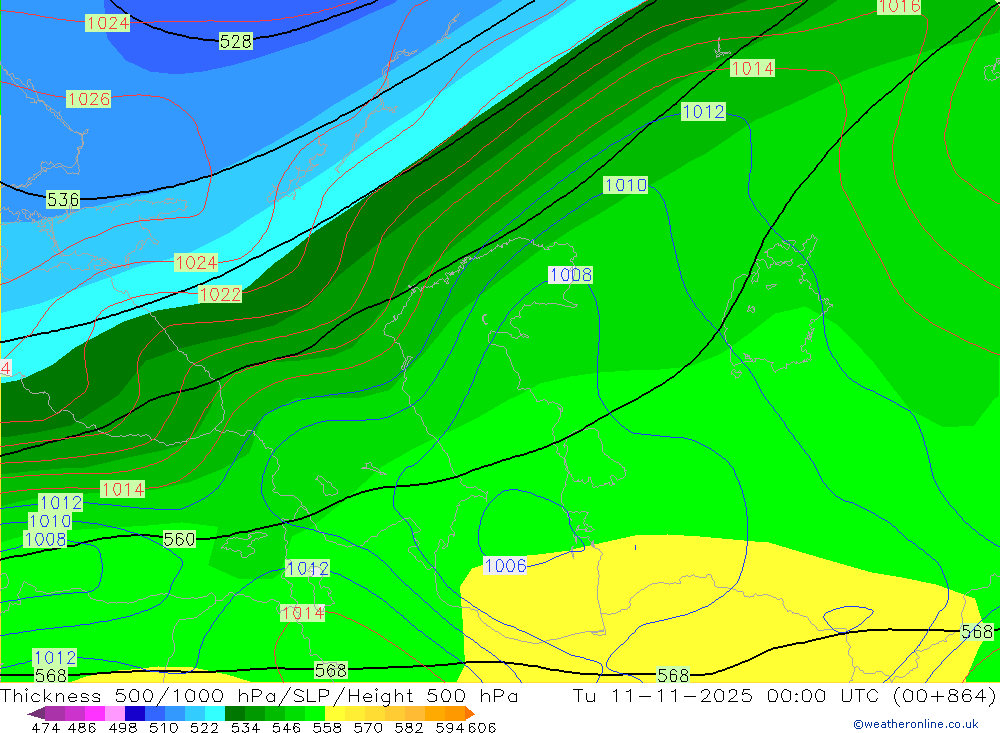Click the 486 legend value
The height and width of the screenshot is (733, 1000).
82,727
